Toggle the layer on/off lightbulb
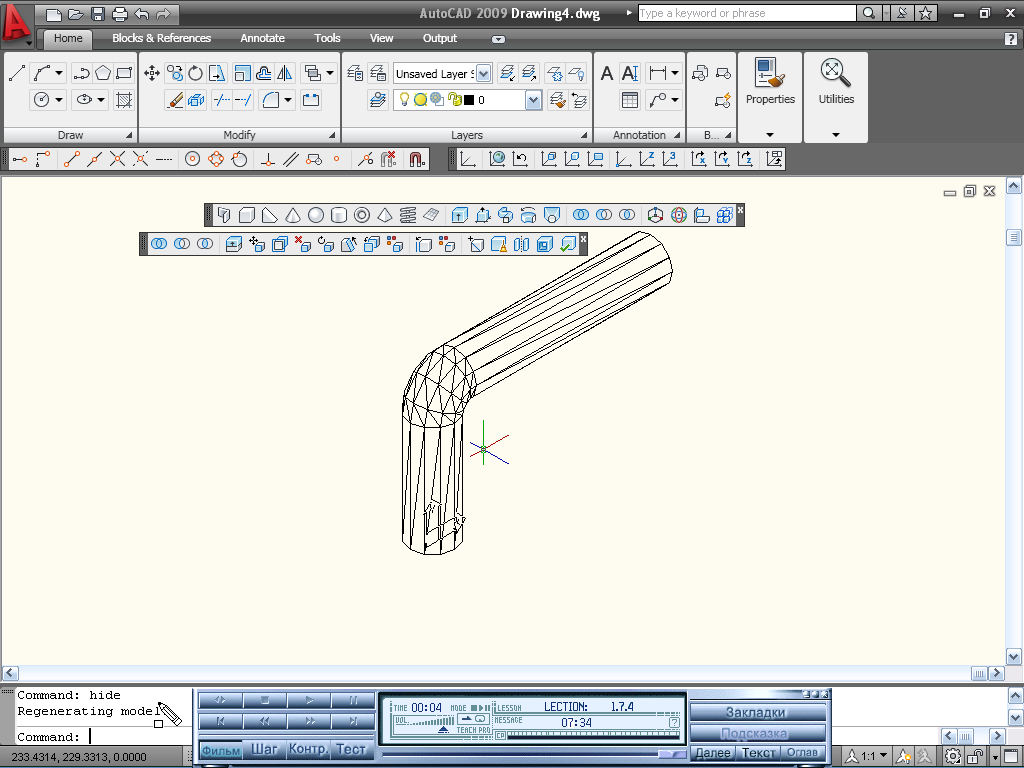The image size is (1024, 768). (x=404, y=100)
